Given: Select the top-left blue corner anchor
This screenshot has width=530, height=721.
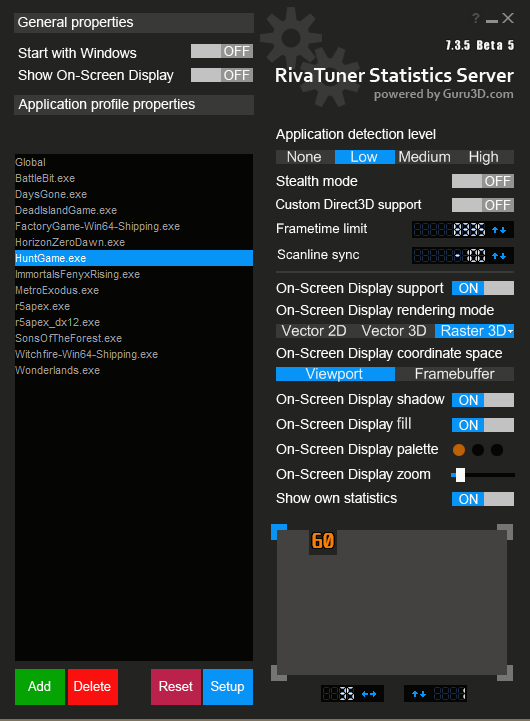Looking at the screenshot, I should tap(279, 532).
